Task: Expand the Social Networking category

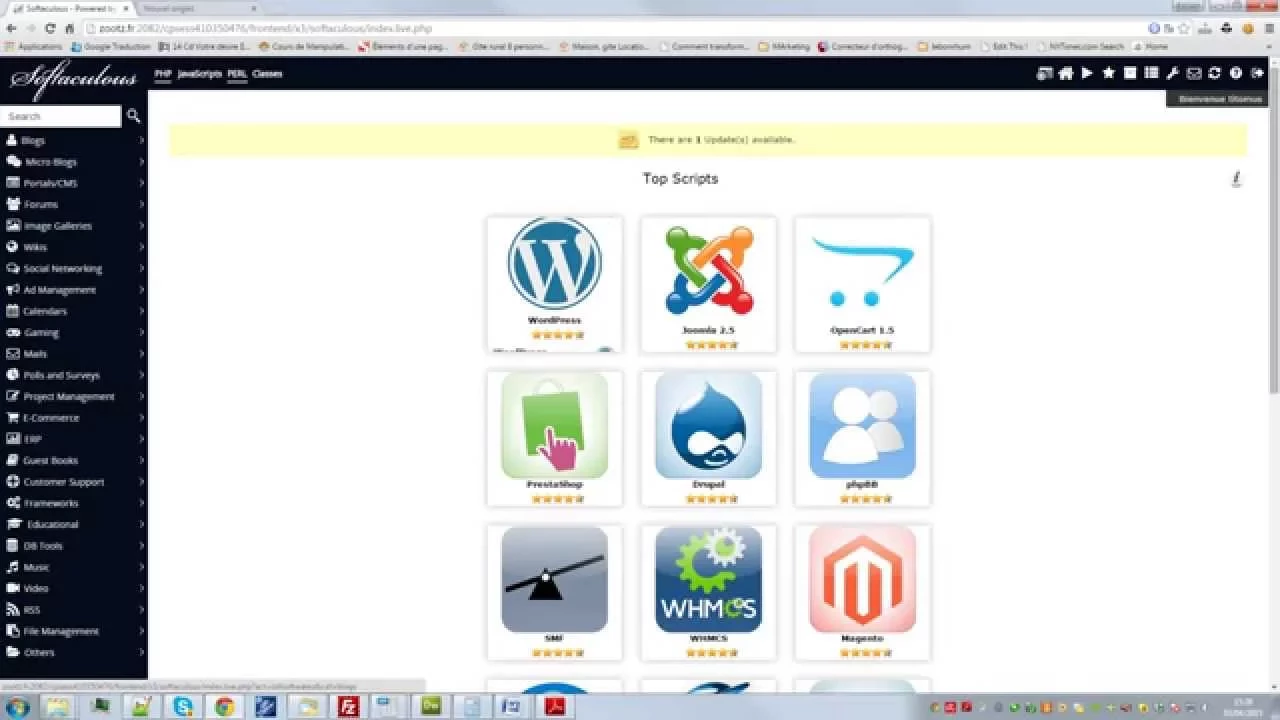Action: coord(74,268)
